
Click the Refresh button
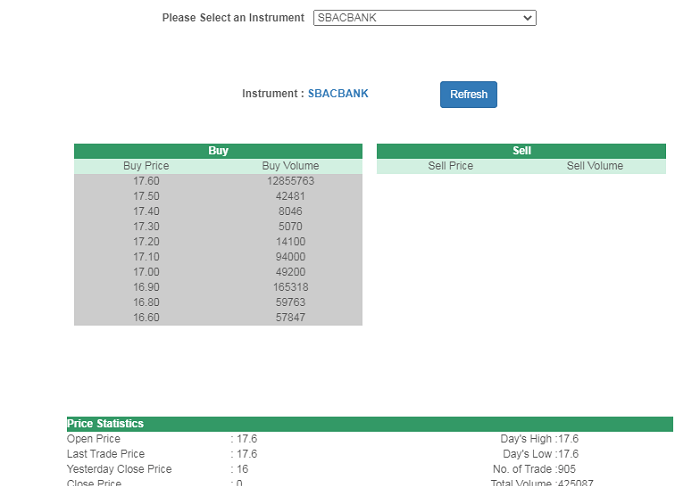pos(468,95)
